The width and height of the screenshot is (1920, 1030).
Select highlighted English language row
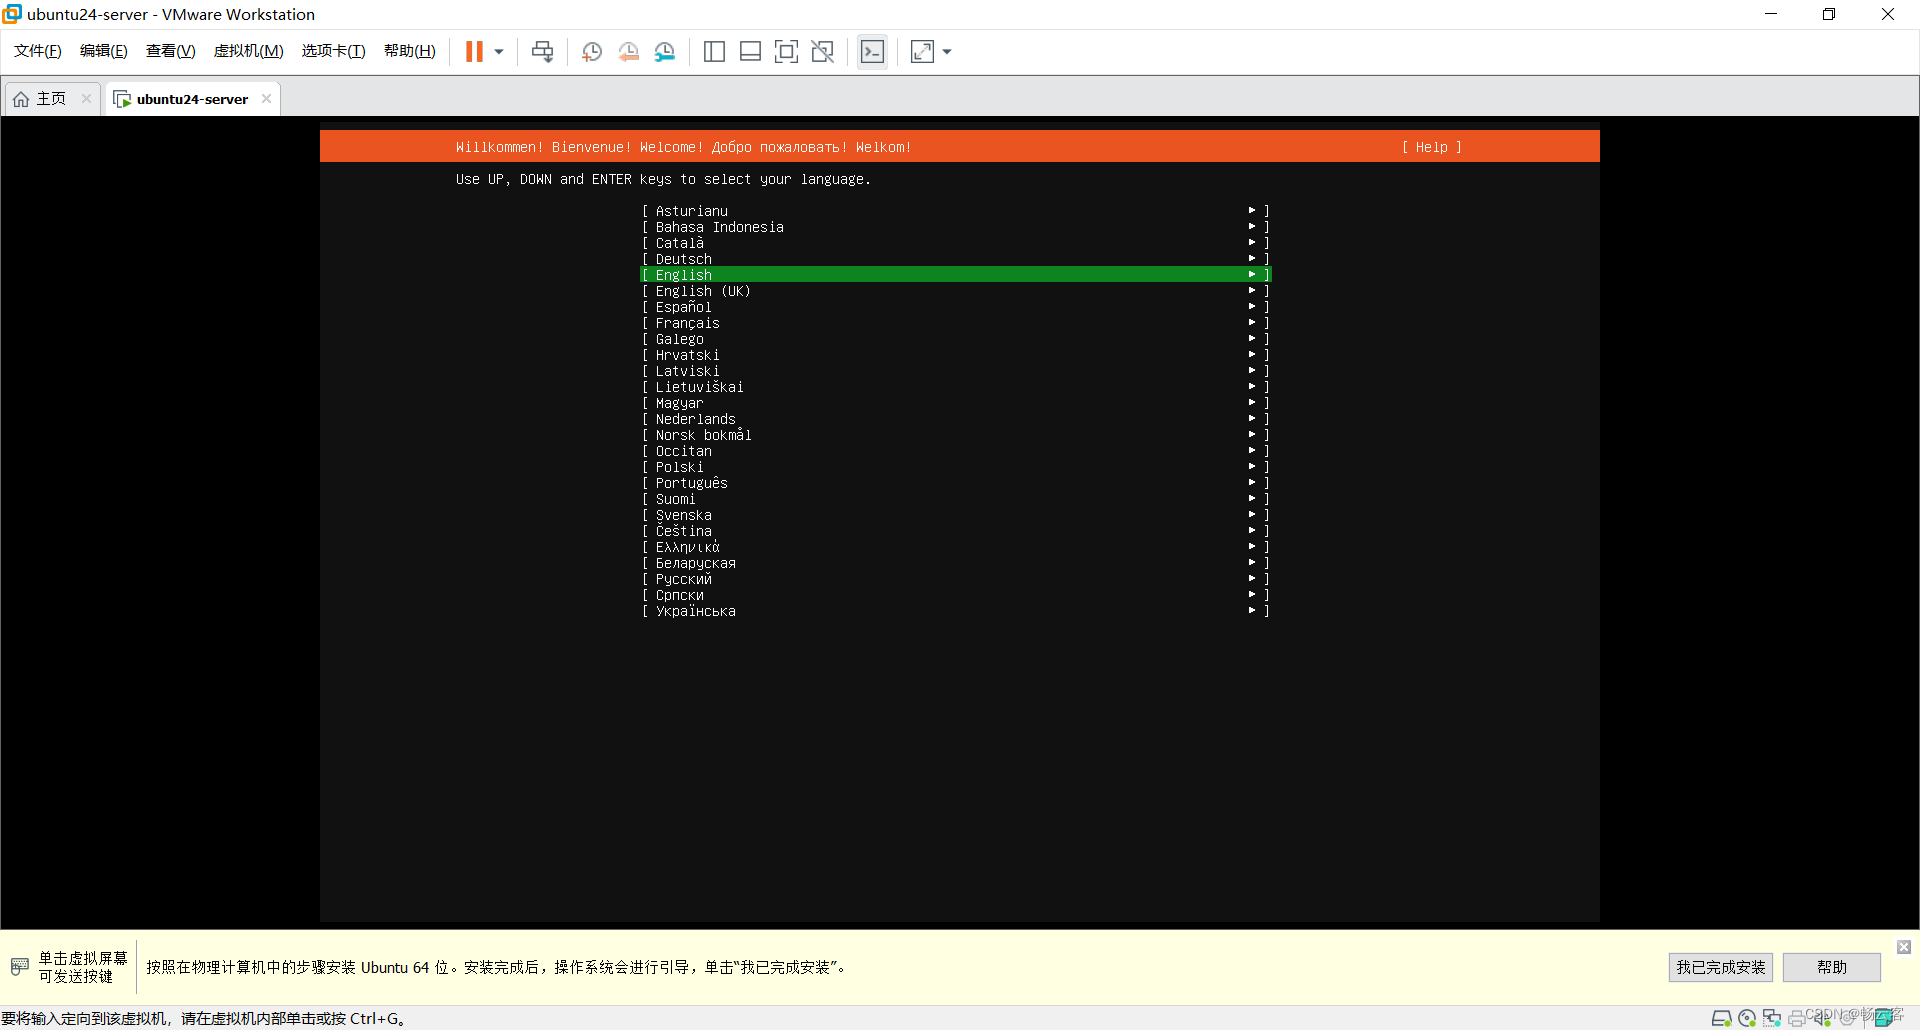(x=955, y=275)
